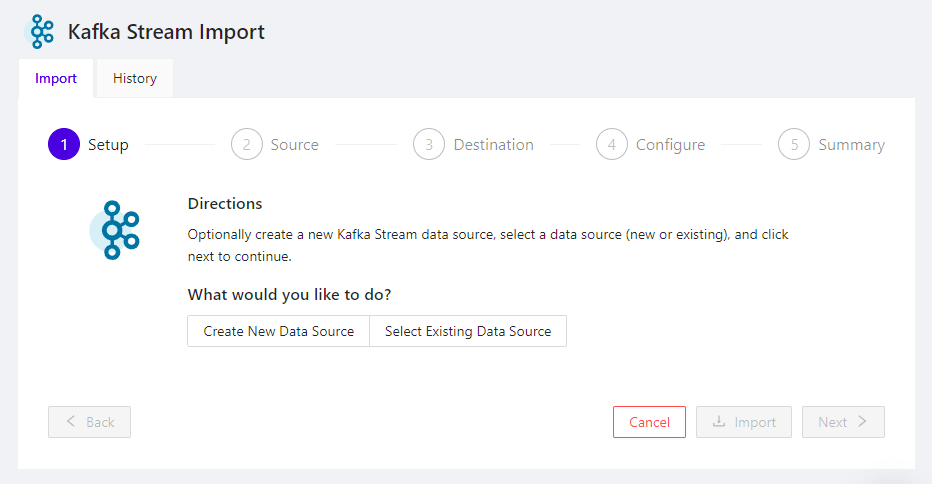Select step 4 Configure circle

[x=612, y=145]
